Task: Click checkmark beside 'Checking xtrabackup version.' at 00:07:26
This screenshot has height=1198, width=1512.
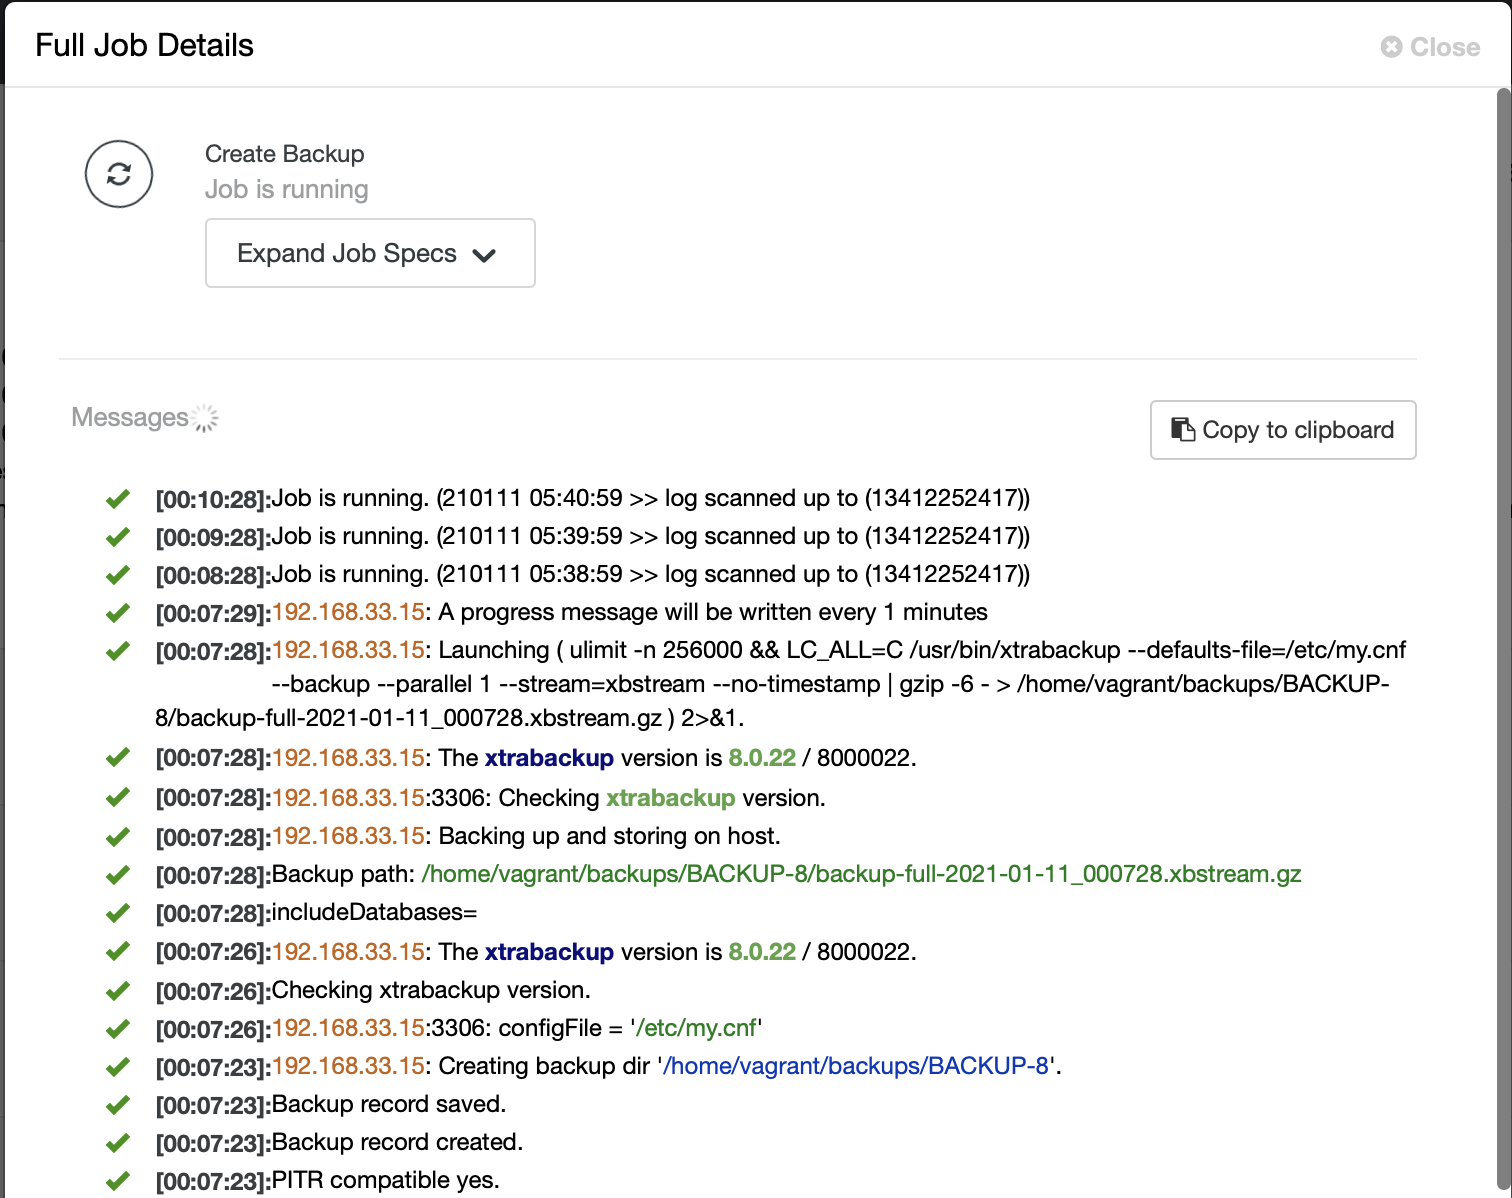Action: pos(118,990)
